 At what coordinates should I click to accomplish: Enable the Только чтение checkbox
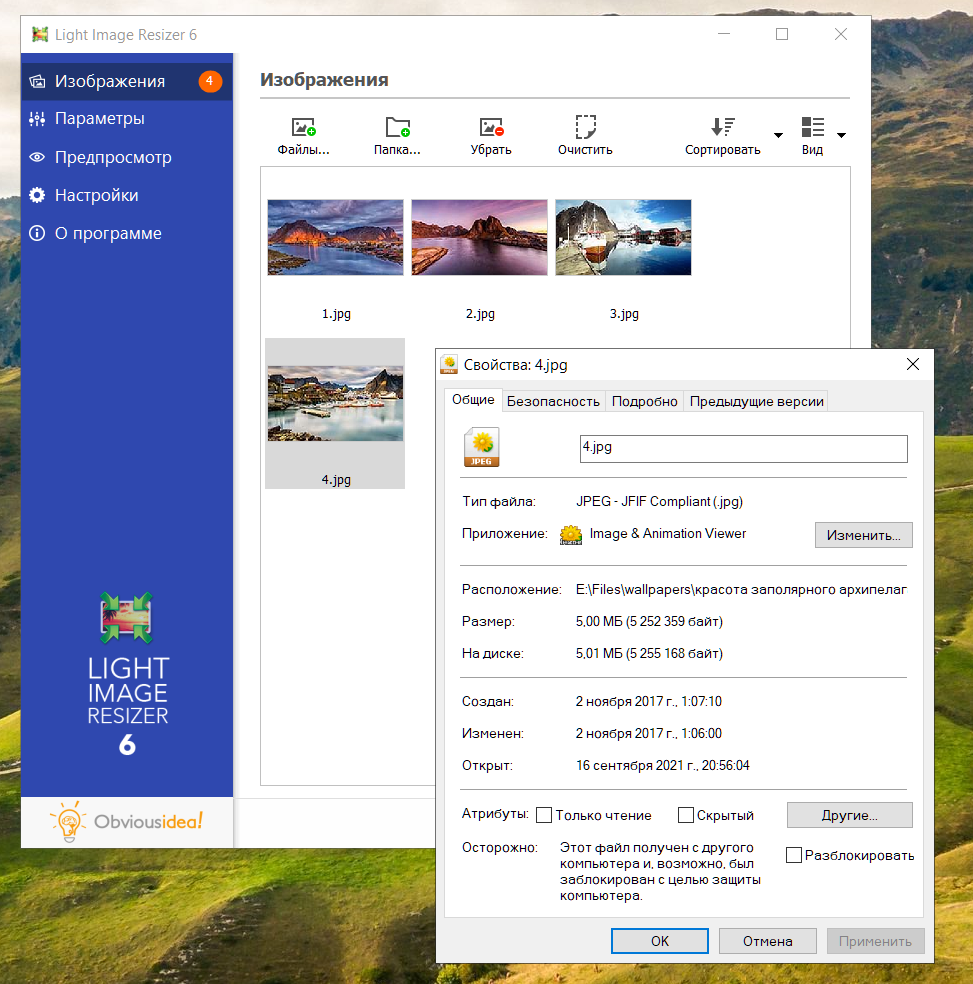544,815
